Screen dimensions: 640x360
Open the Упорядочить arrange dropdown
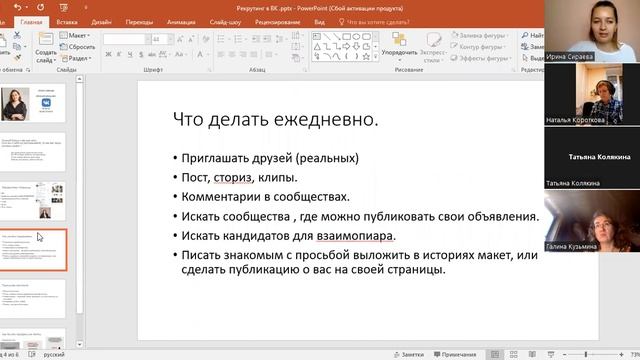[399, 46]
